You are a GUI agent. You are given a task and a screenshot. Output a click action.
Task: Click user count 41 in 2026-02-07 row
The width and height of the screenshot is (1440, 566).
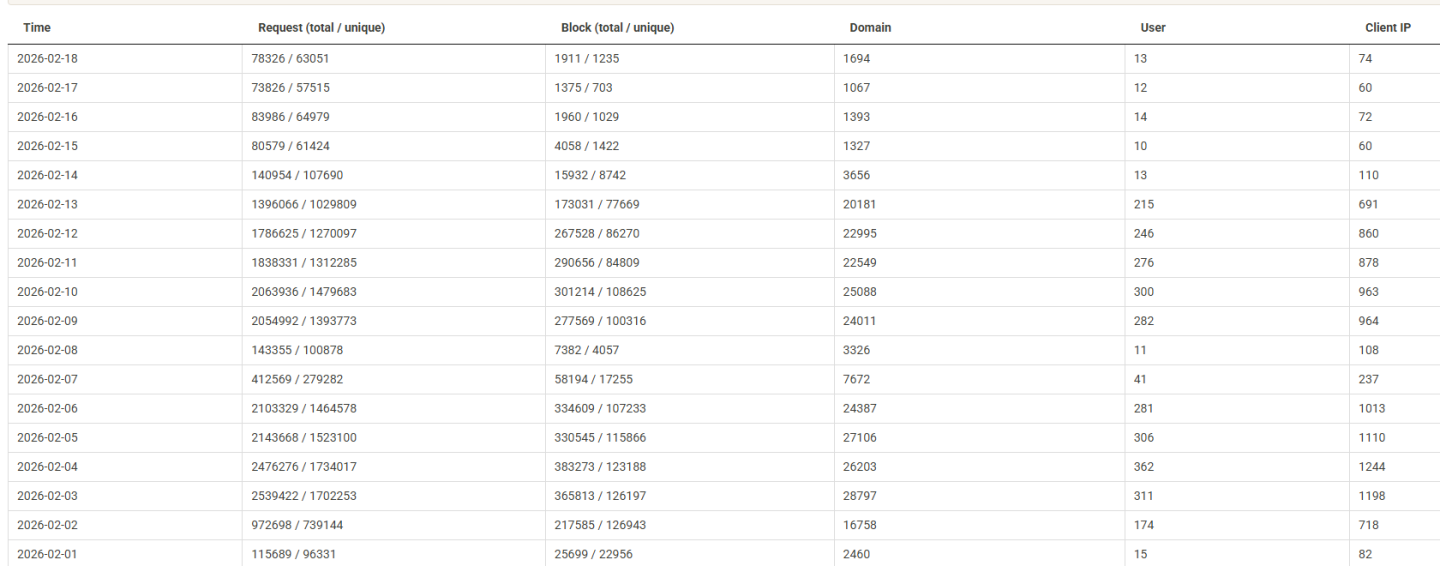pos(1140,379)
